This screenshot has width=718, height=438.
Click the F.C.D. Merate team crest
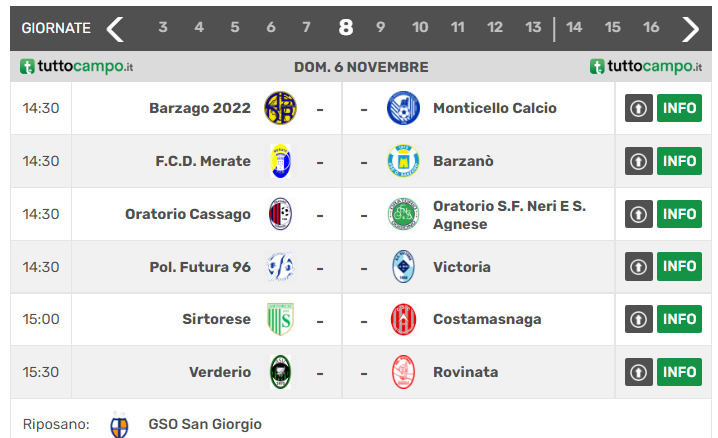(x=280, y=161)
